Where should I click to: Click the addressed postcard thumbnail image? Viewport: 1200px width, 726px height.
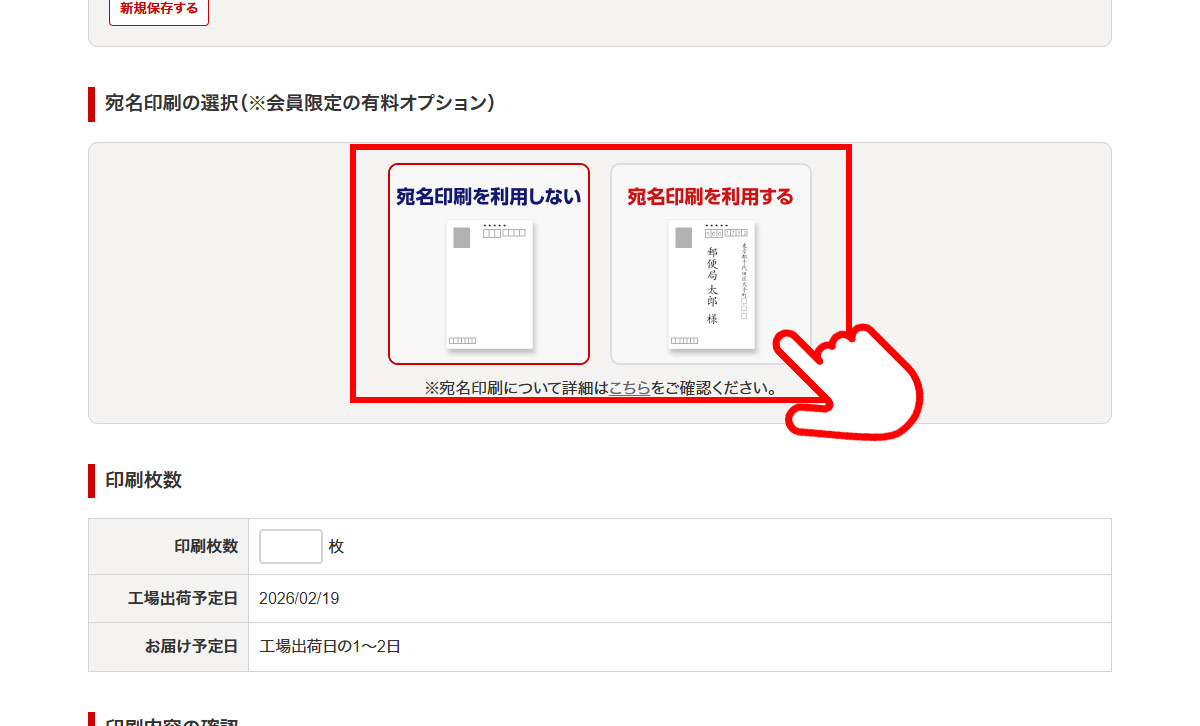click(x=711, y=285)
